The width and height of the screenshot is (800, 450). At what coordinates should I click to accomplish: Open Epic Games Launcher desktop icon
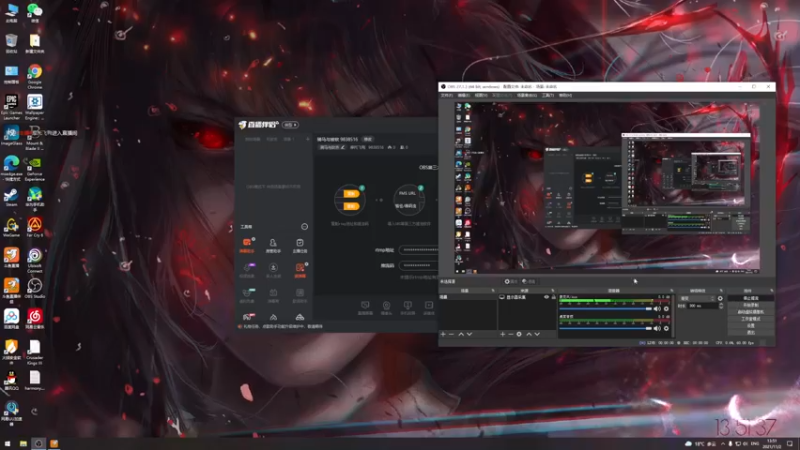tap(11, 107)
